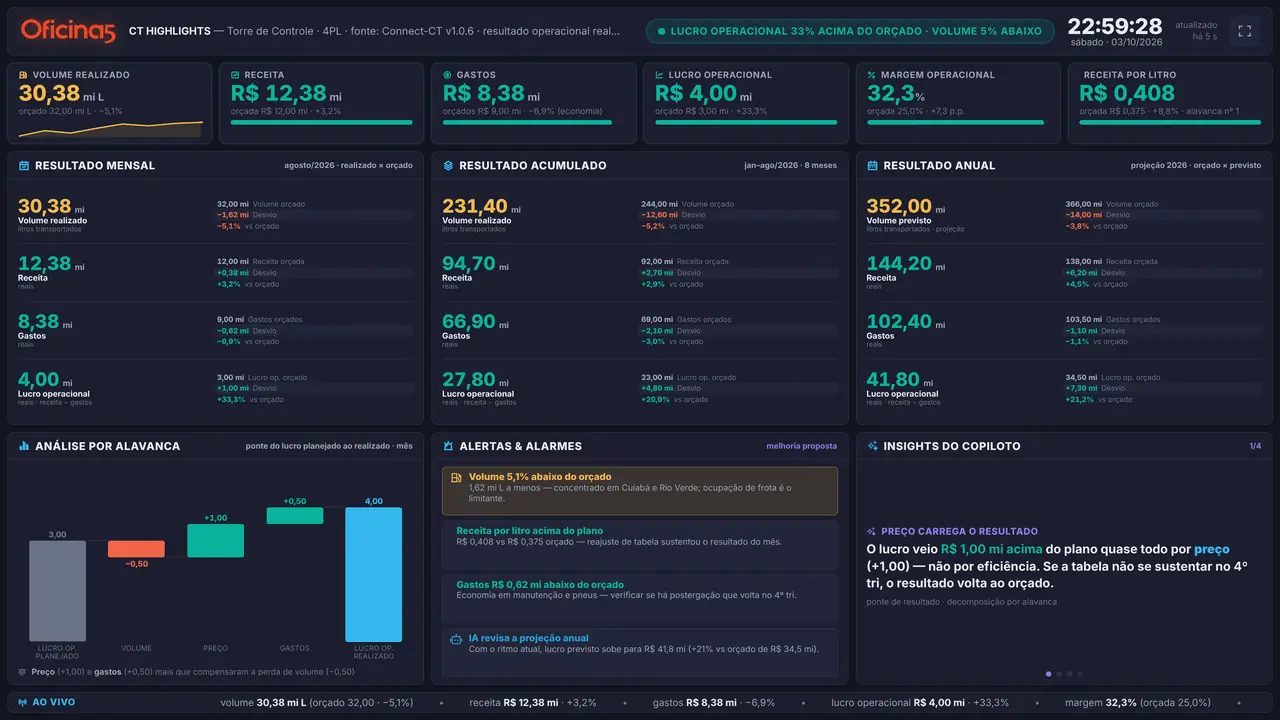Image resolution: width=1280 pixels, height=720 pixels.
Task: Click the green Preço waterfall bar
Action: coord(215,541)
